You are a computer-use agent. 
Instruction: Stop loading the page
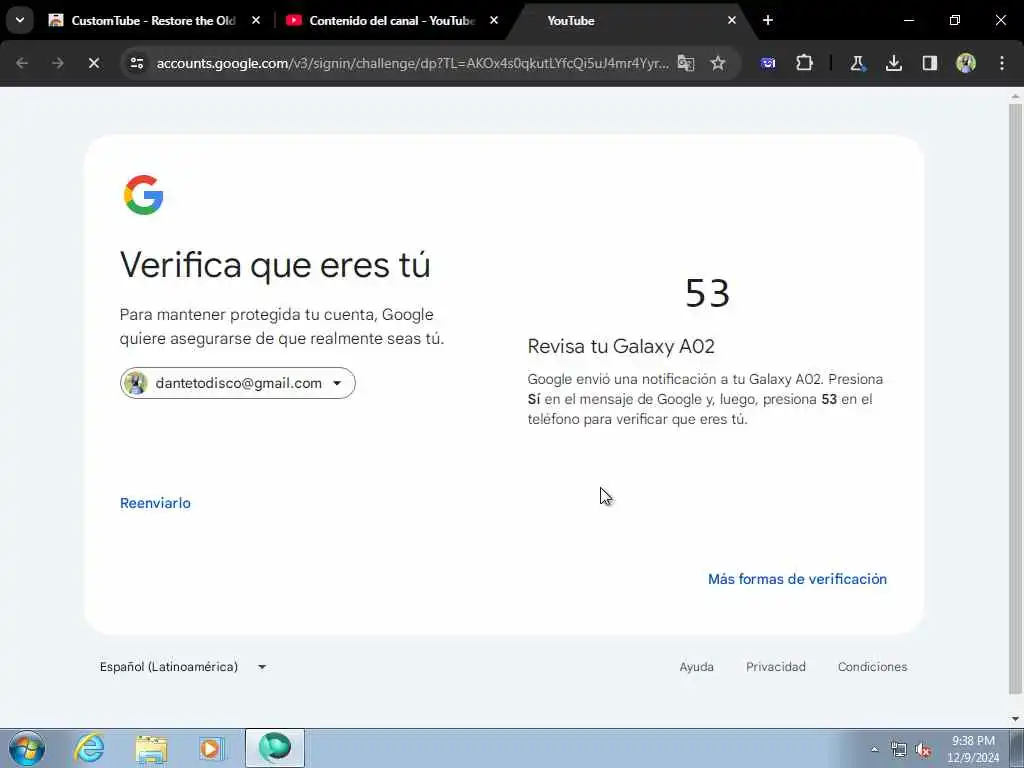point(93,63)
